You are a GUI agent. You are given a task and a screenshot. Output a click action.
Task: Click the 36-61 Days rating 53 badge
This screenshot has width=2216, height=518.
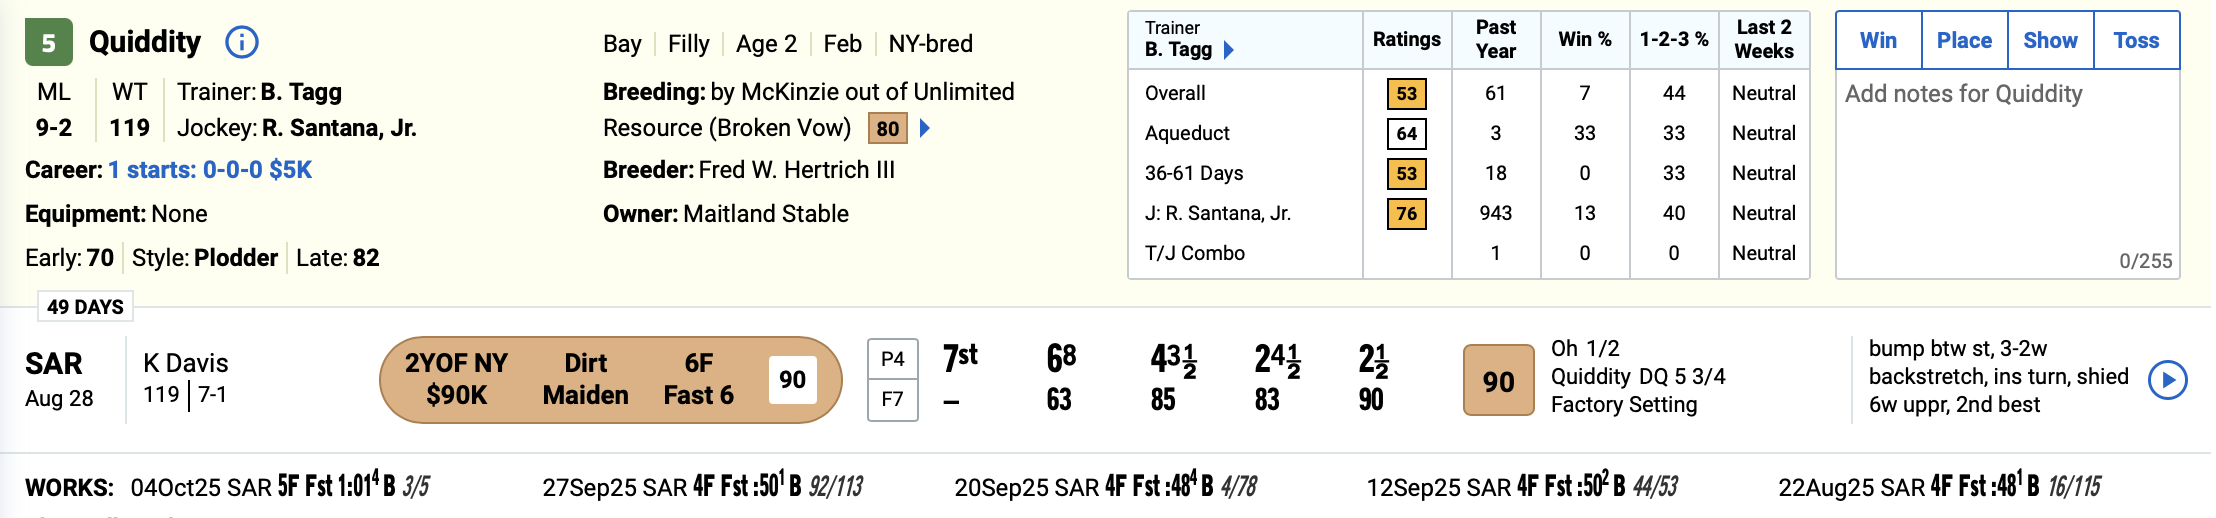[x=1406, y=173]
